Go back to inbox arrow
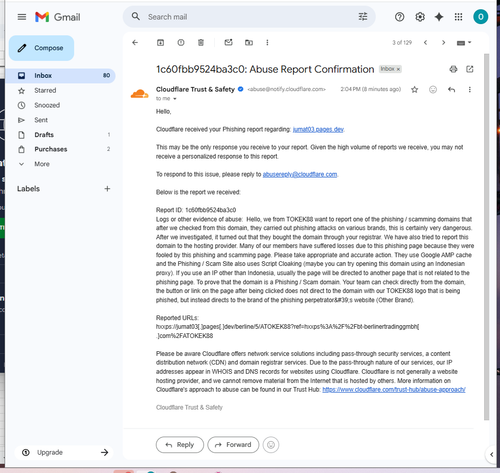 (135, 42)
